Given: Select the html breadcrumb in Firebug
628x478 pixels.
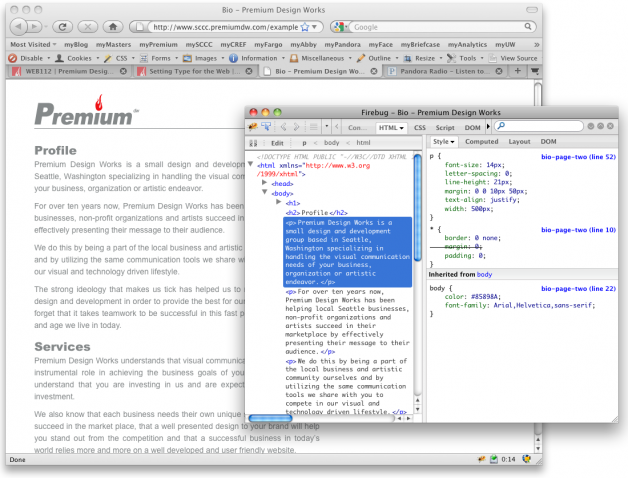Looking at the screenshot, I should (x=363, y=143).
